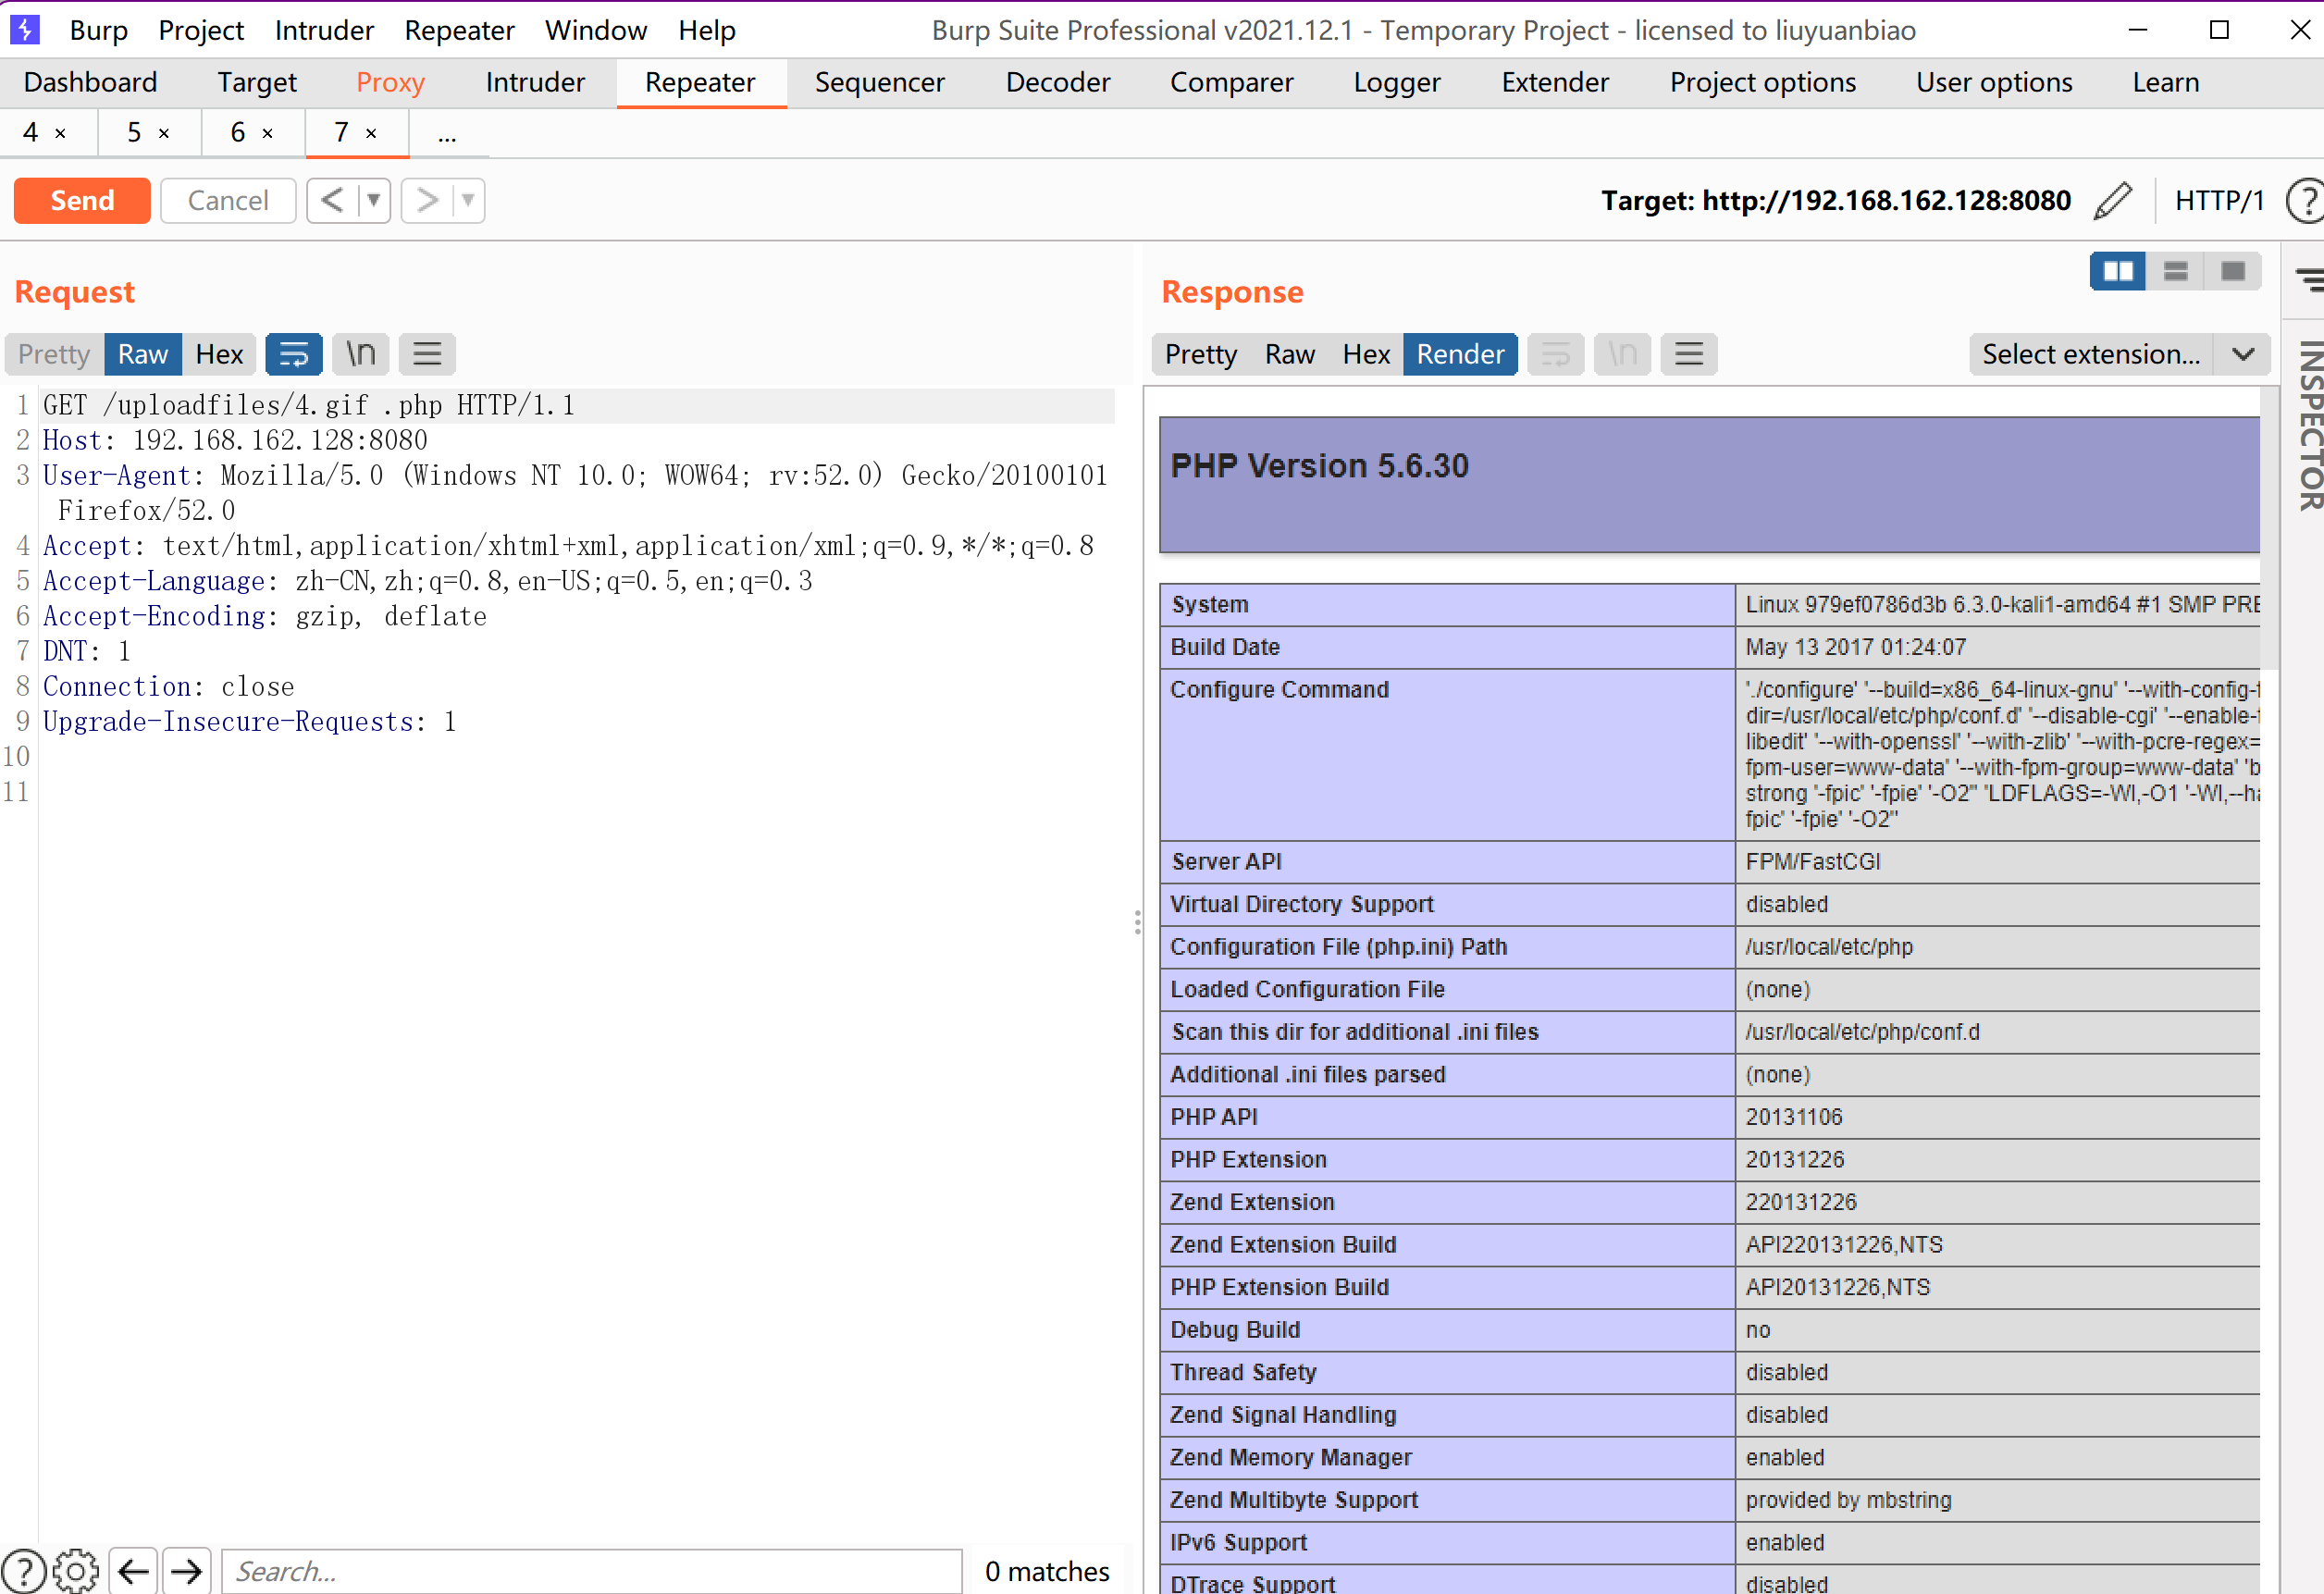Open the request hamburger options menu

pos(427,354)
